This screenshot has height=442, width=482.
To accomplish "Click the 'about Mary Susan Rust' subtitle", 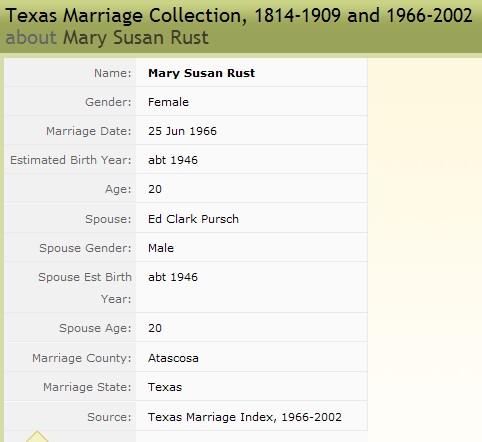I will [x=107, y=37].
